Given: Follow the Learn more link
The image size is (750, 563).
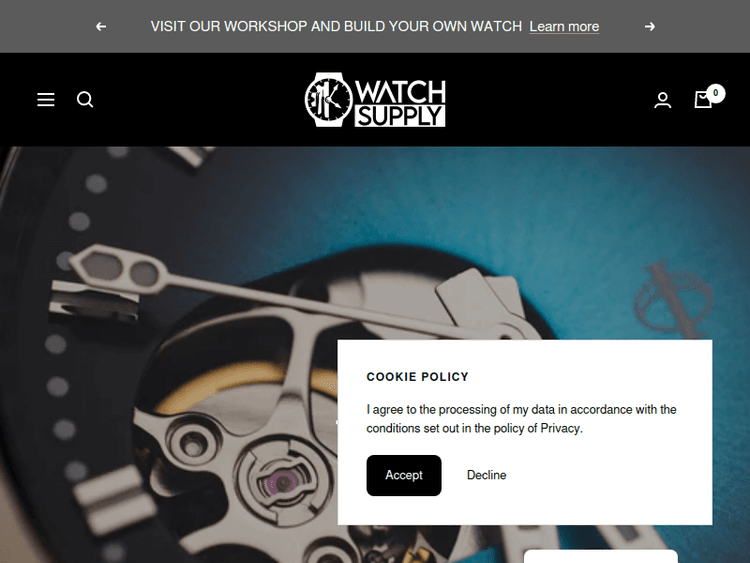Looking at the screenshot, I should tap(564, 26).
